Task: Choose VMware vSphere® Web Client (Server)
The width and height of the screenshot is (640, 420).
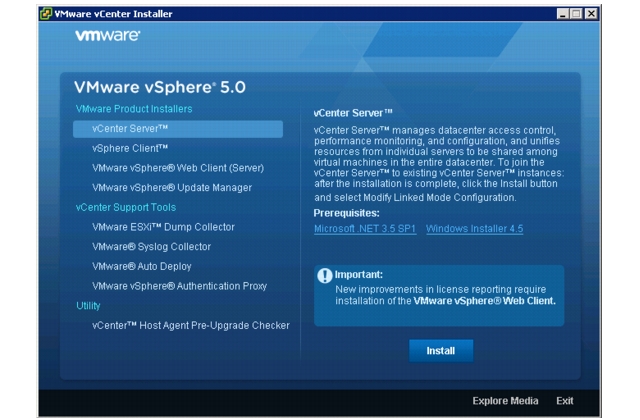Action: tap(178, 168)
